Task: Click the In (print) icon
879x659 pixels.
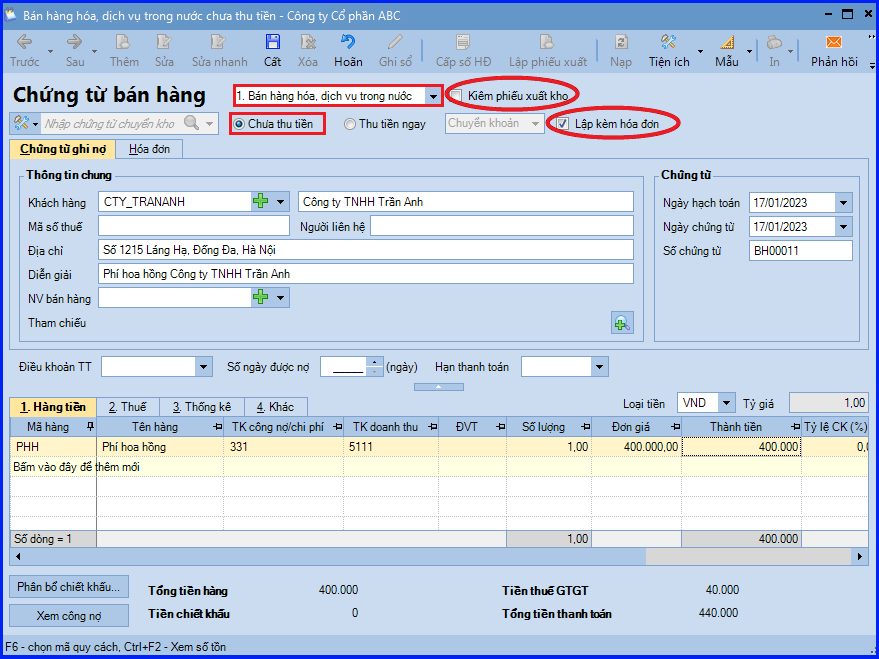Action: pos(774,42)
